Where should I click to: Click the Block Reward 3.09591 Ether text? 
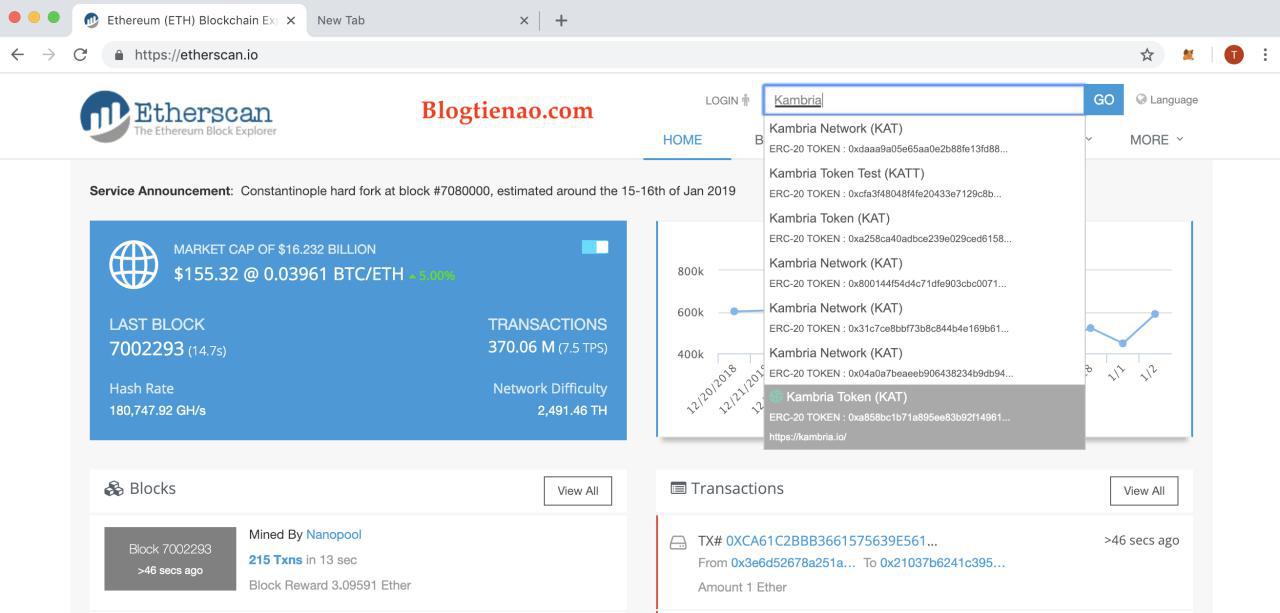[330, 585]
